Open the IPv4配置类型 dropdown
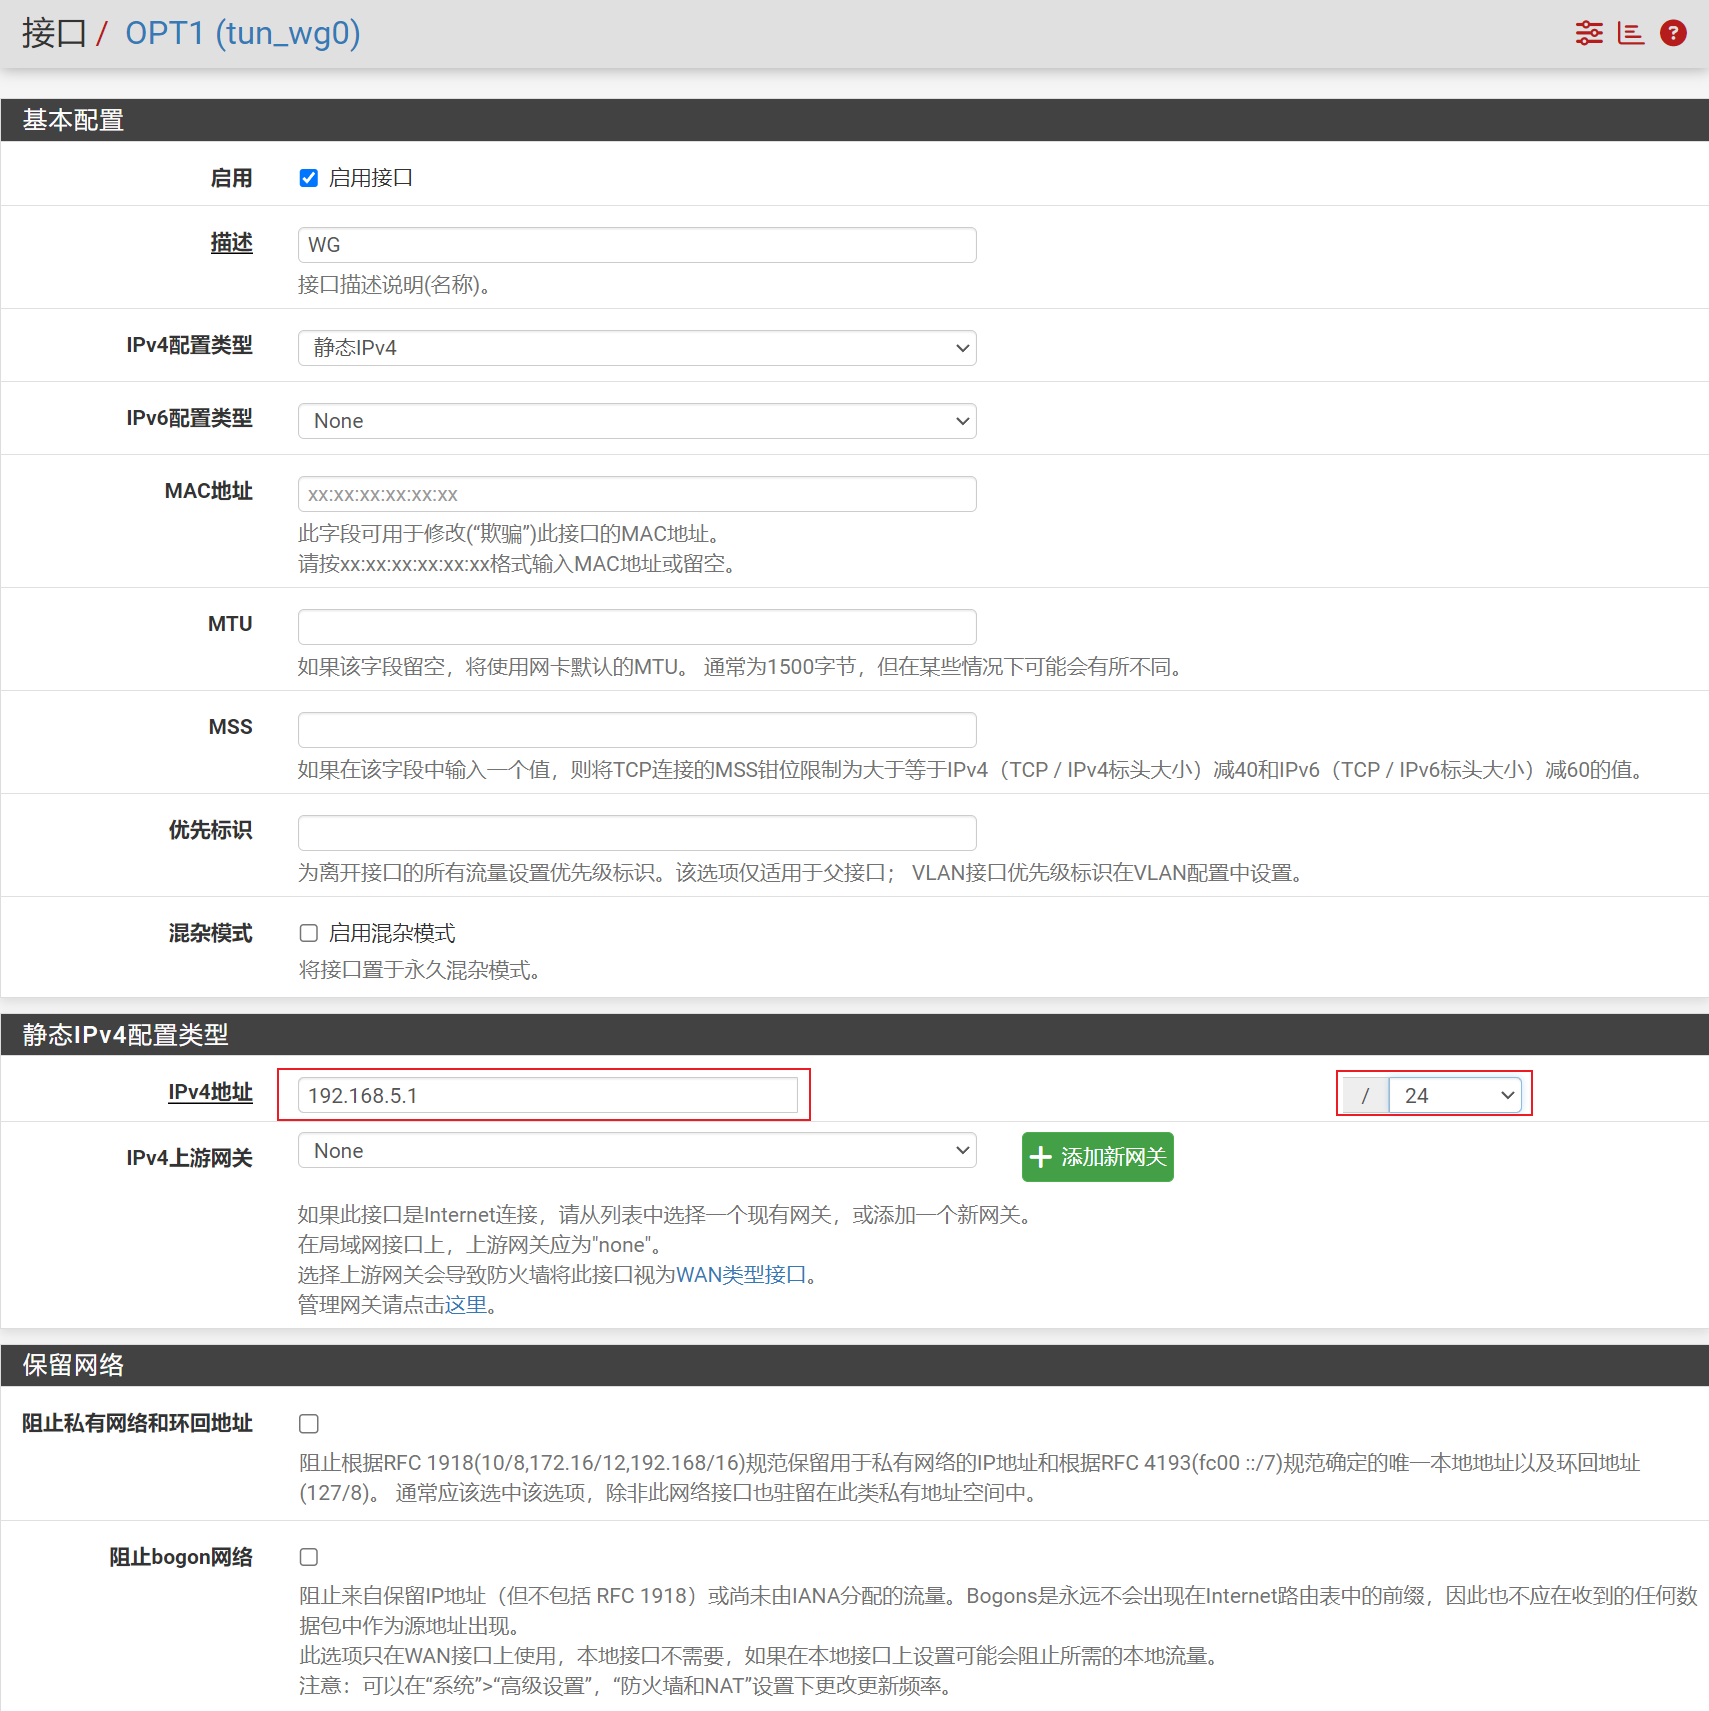Screen dimensions: 1709x1711 [x=636, y=348]
